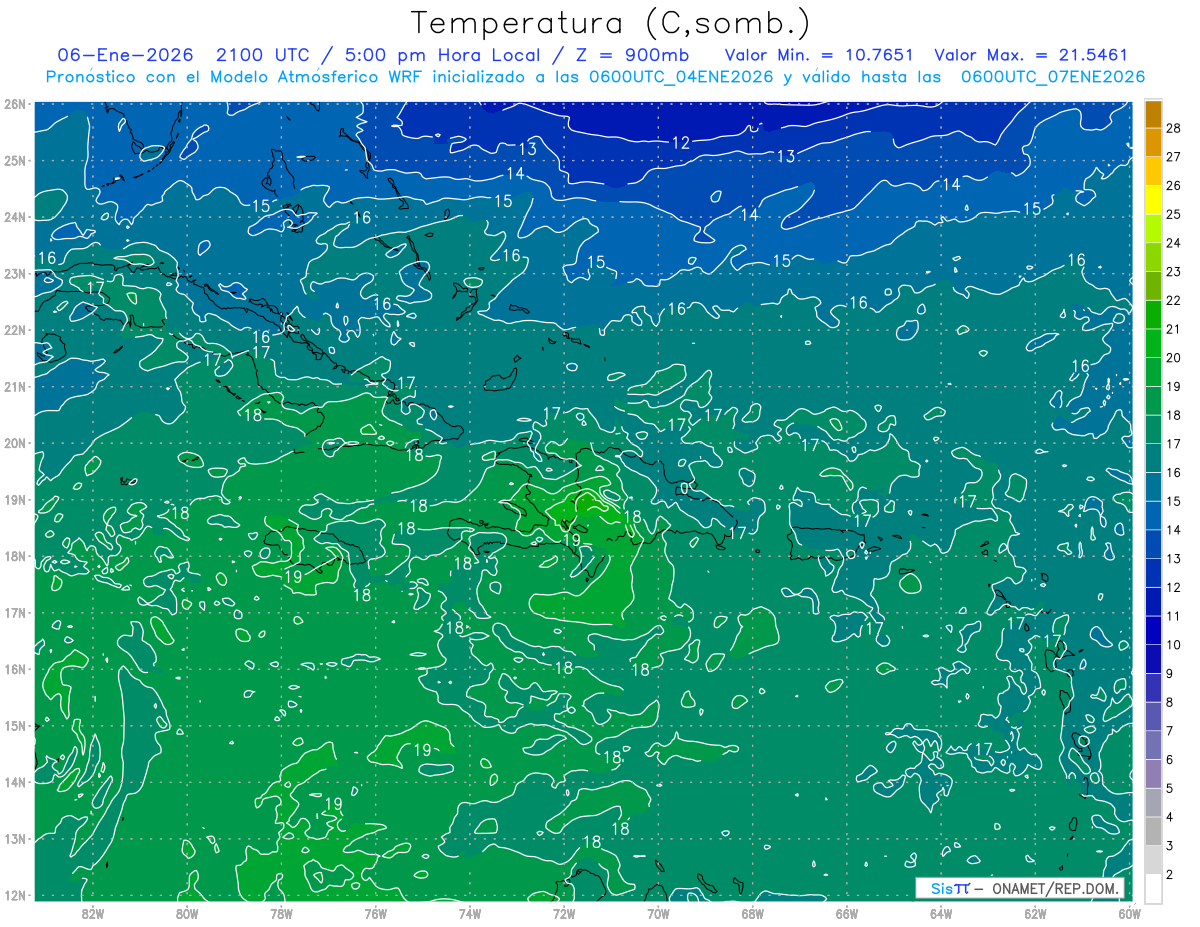The image size is (1200, 927).
Task: Click the '2' label on the color scale
Action: click(1170, 874)
